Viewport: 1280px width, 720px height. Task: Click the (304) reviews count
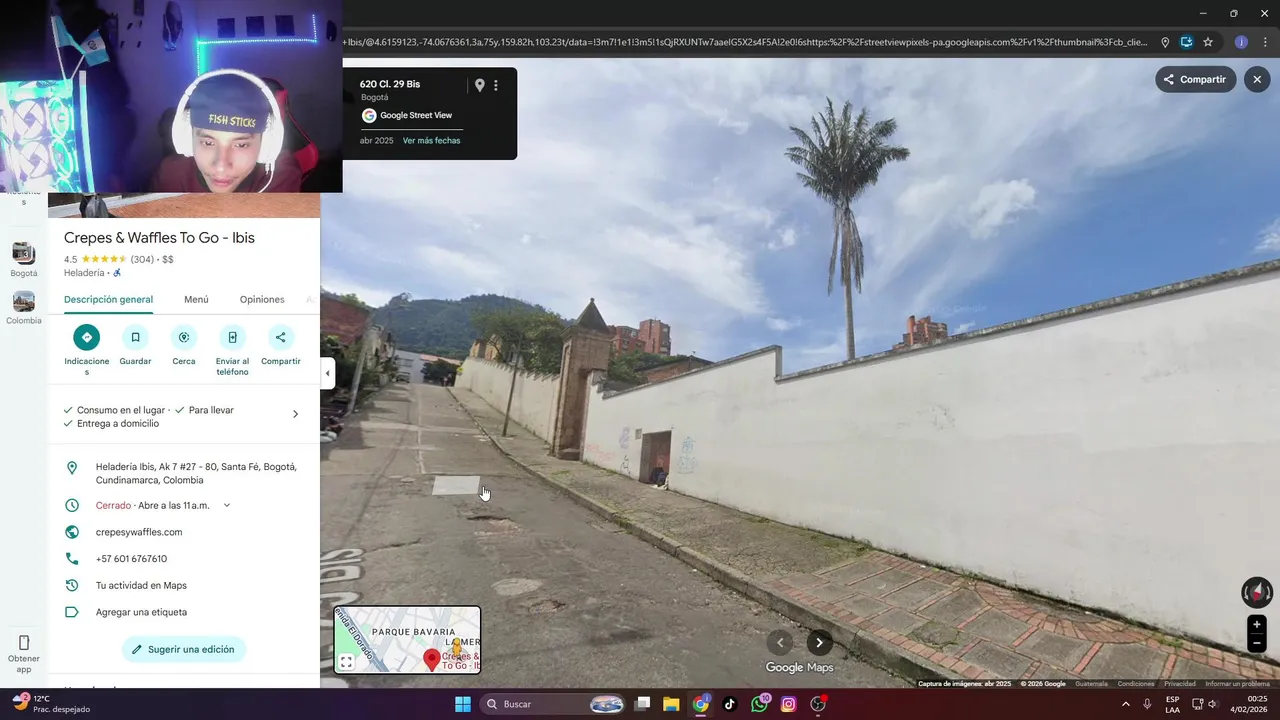tap(142, 259)
